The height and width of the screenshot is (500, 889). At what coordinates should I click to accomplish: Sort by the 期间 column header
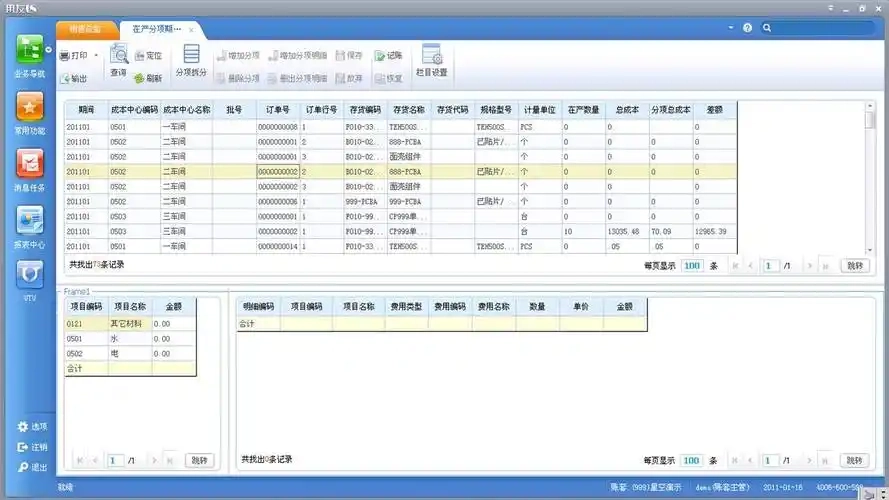tap(86, 110)
